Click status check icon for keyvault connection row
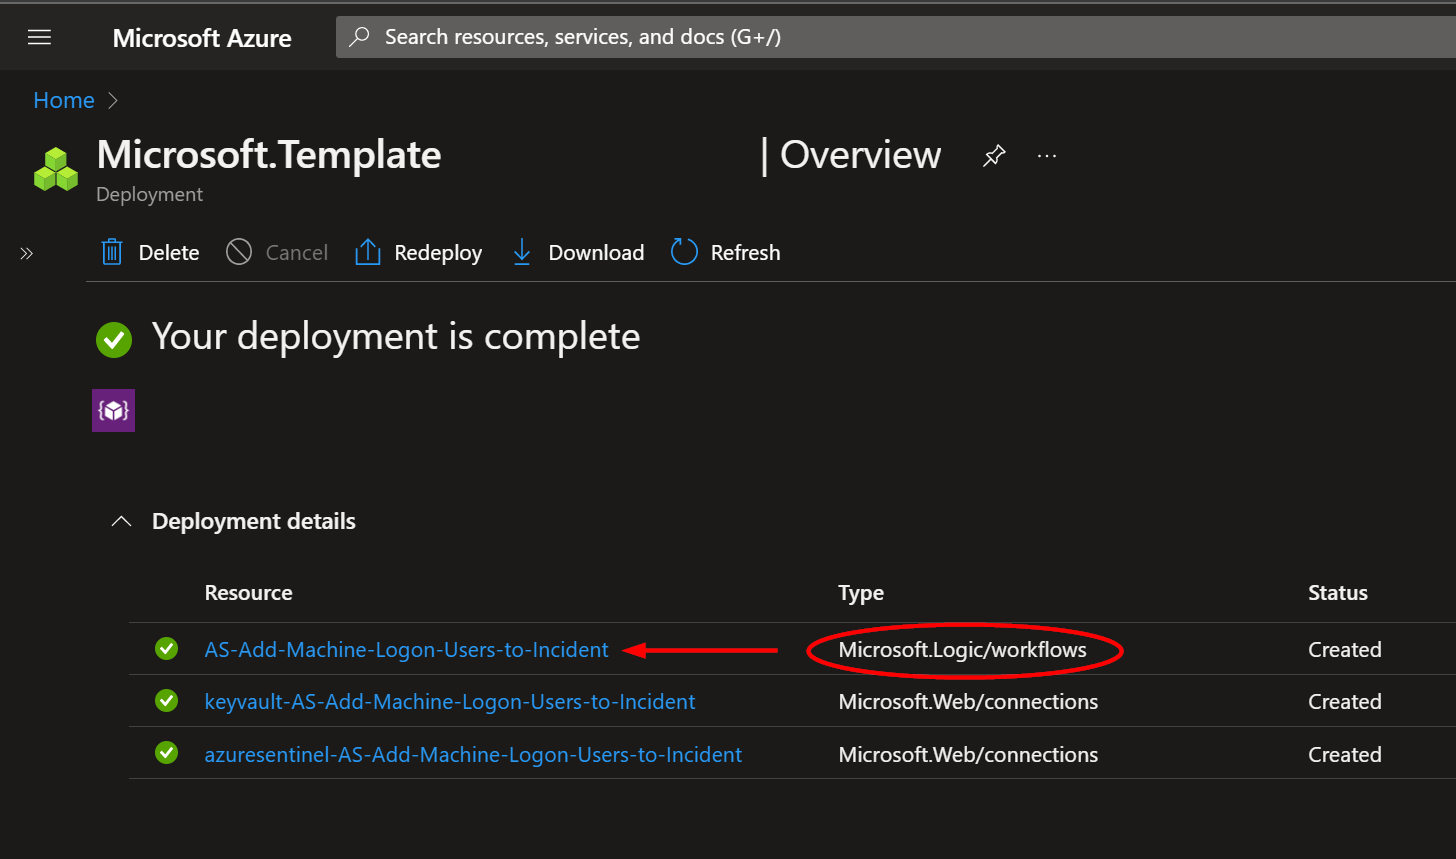Viewport: 1456px width, 859px height. point(167,701)
